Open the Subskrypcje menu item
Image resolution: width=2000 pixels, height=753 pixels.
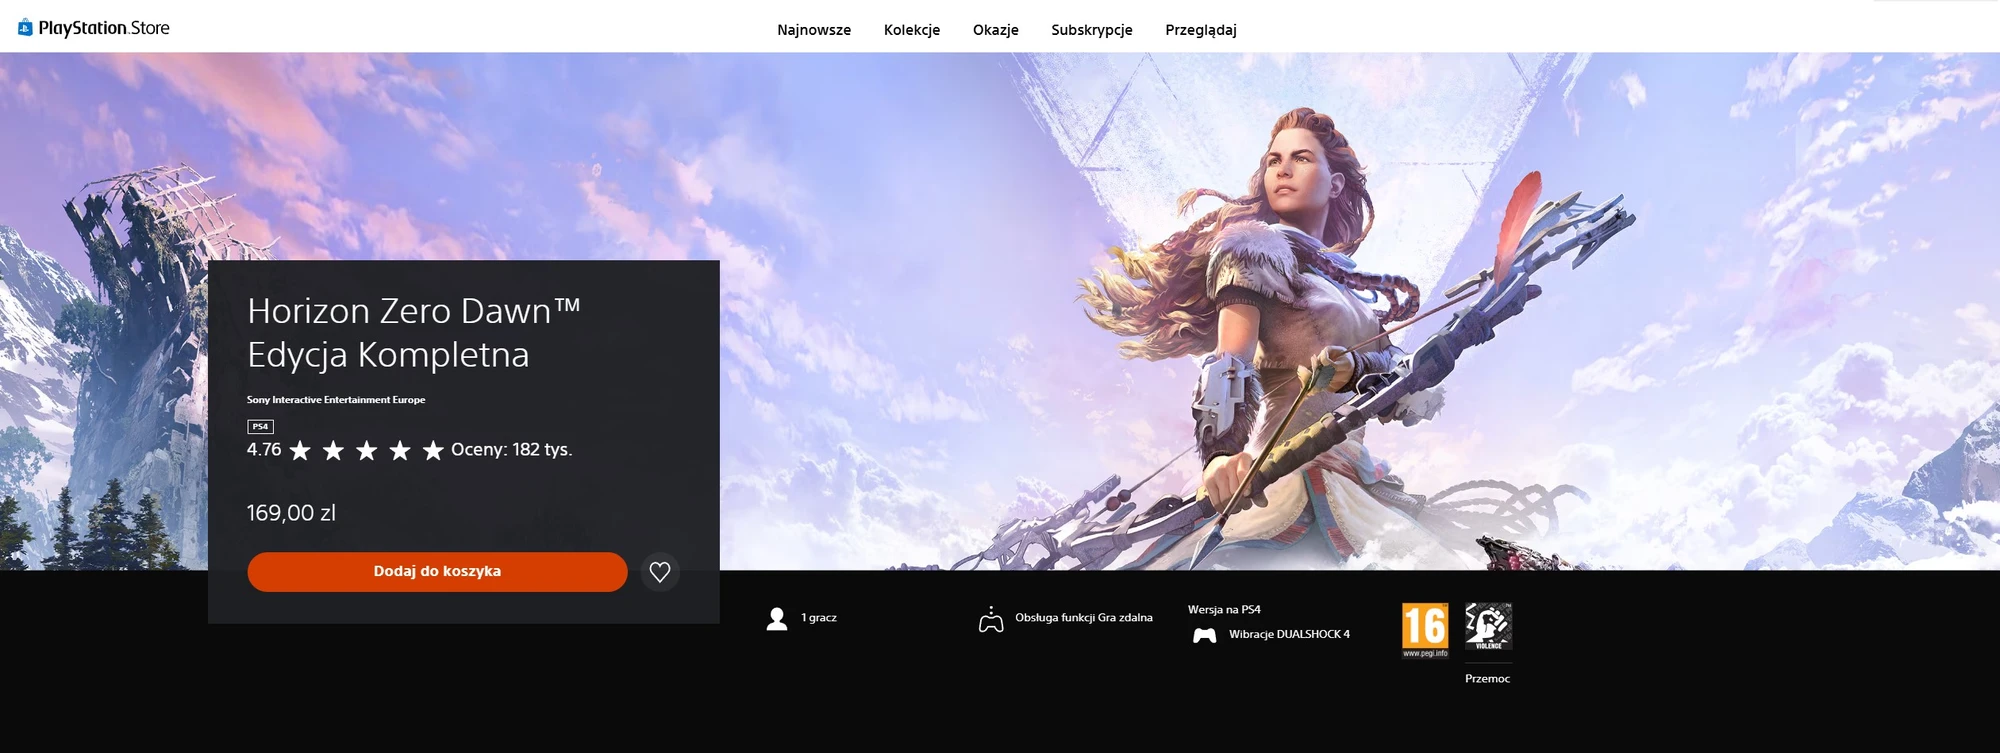click(1092, 30)
